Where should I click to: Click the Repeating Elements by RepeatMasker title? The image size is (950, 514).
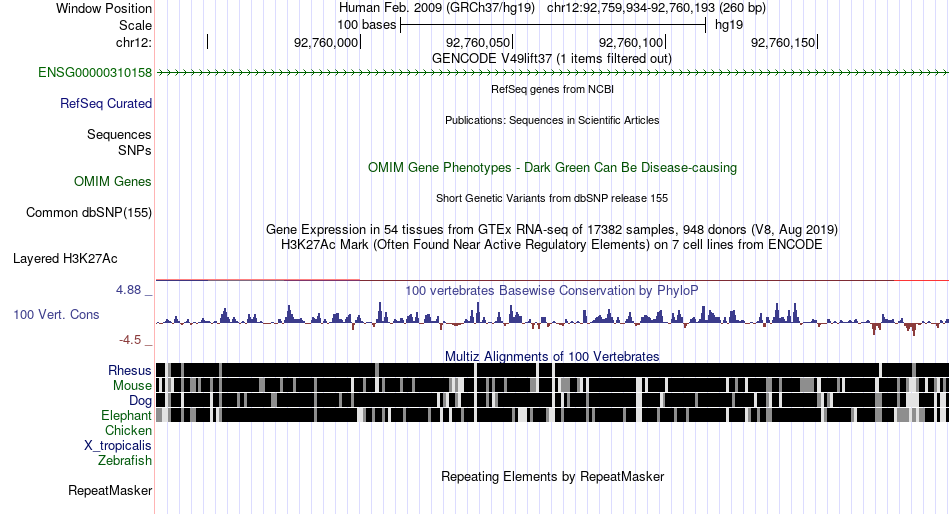point(552,476)
